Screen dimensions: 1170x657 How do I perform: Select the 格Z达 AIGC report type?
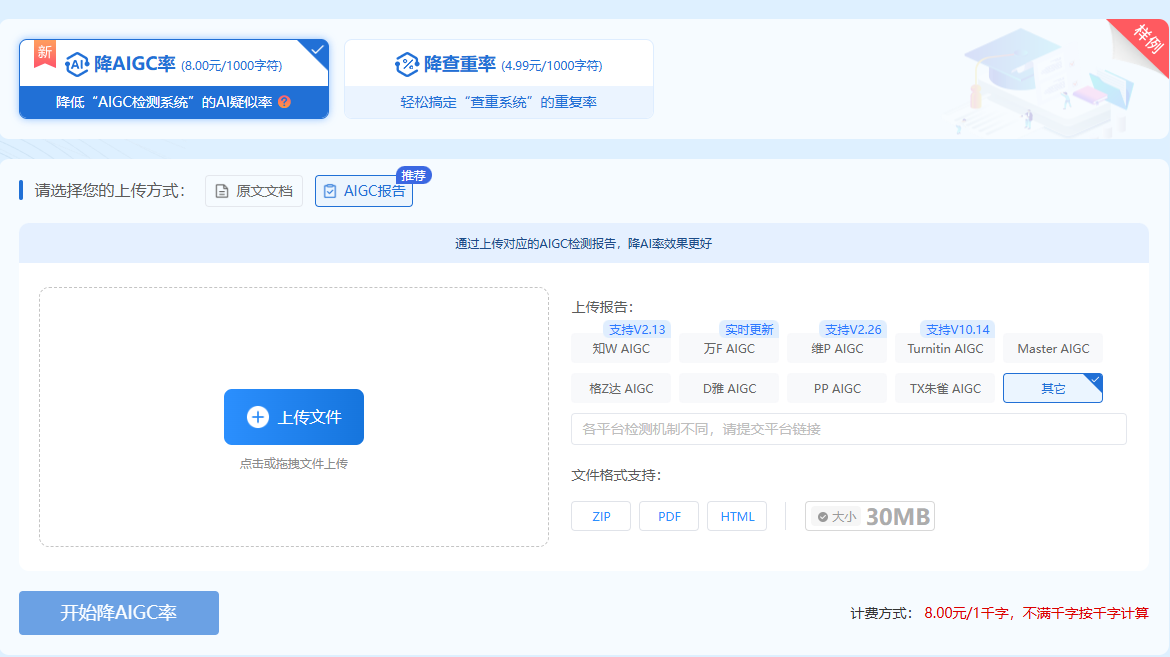coord(621,388)
